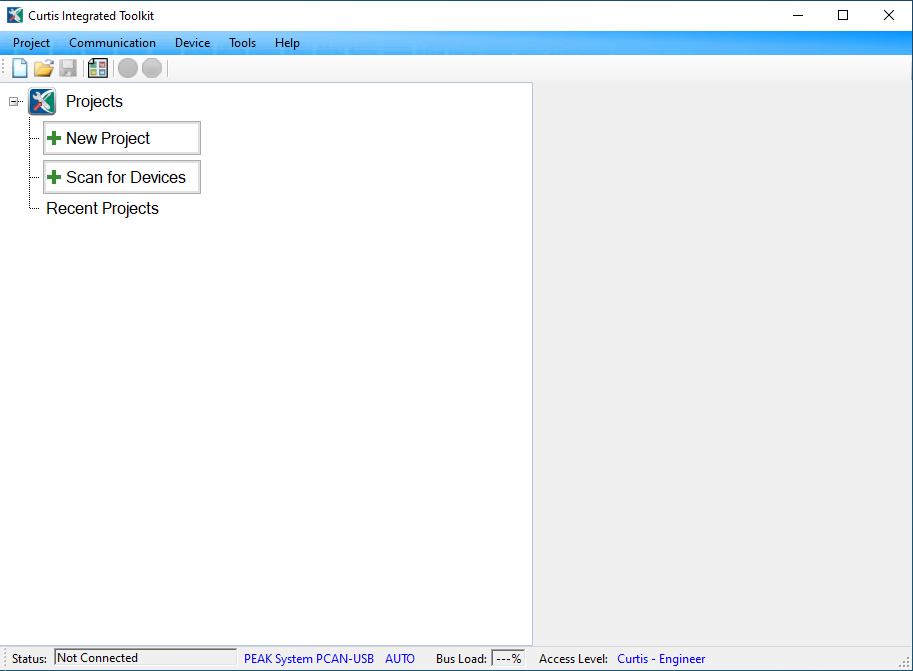Click the Projects tree root icon
913x671 pixels.
click(x=43, y=101)
